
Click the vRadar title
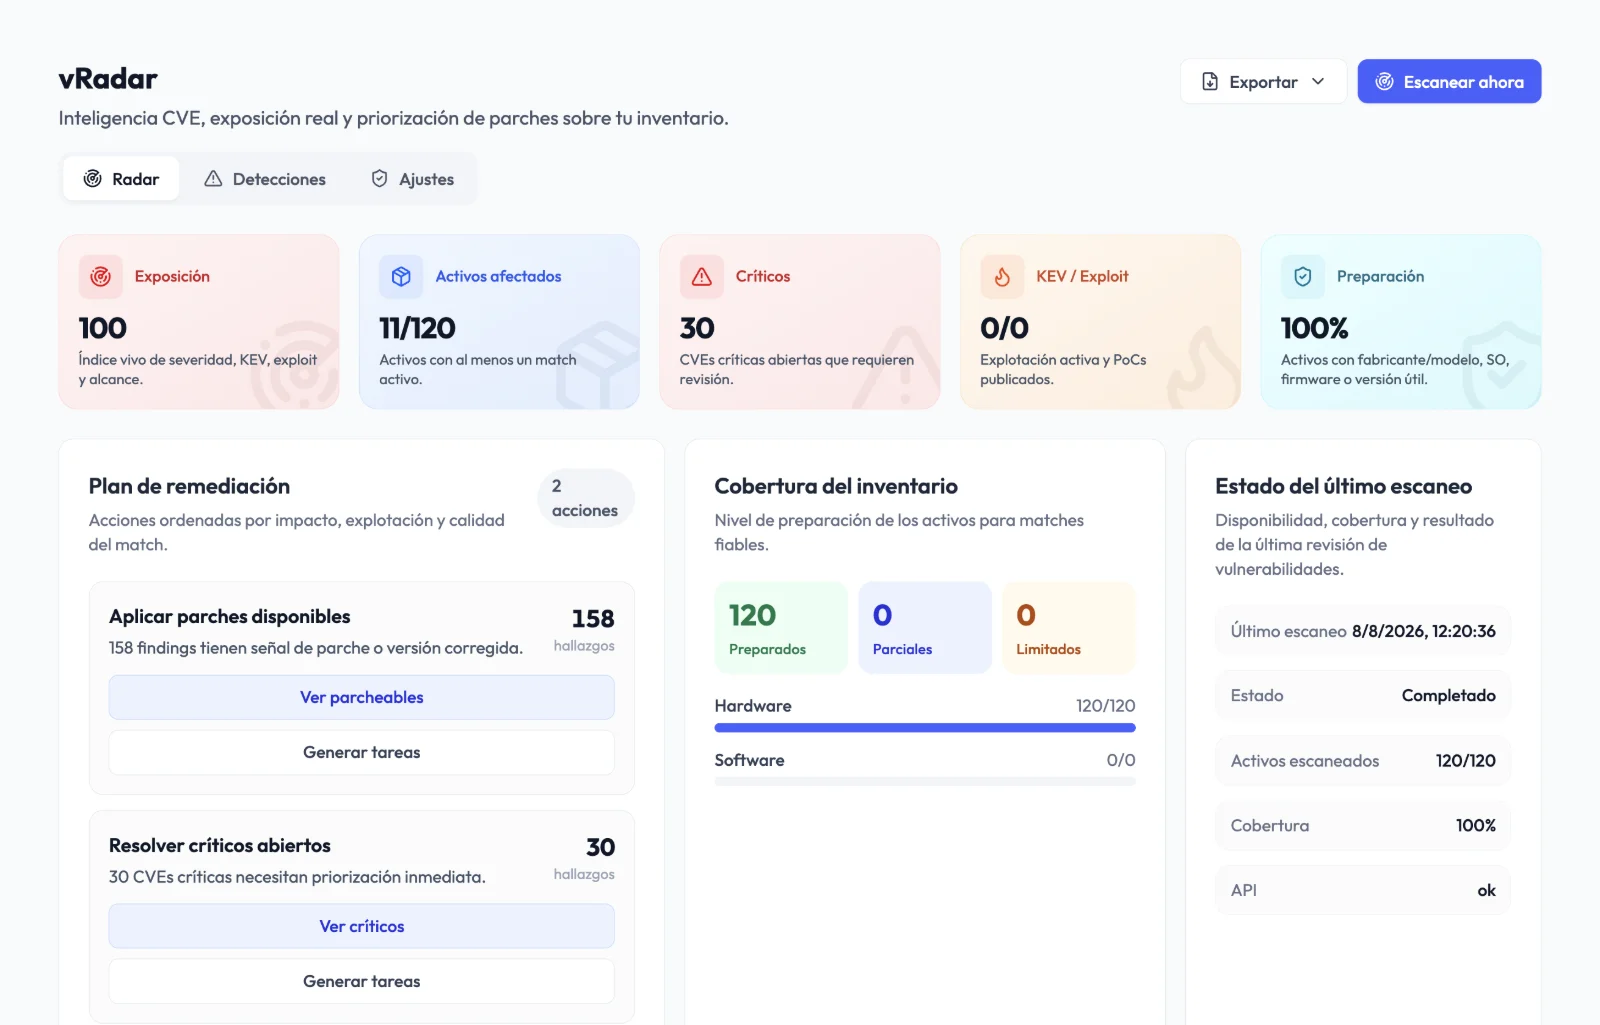(x=108, y=79)
